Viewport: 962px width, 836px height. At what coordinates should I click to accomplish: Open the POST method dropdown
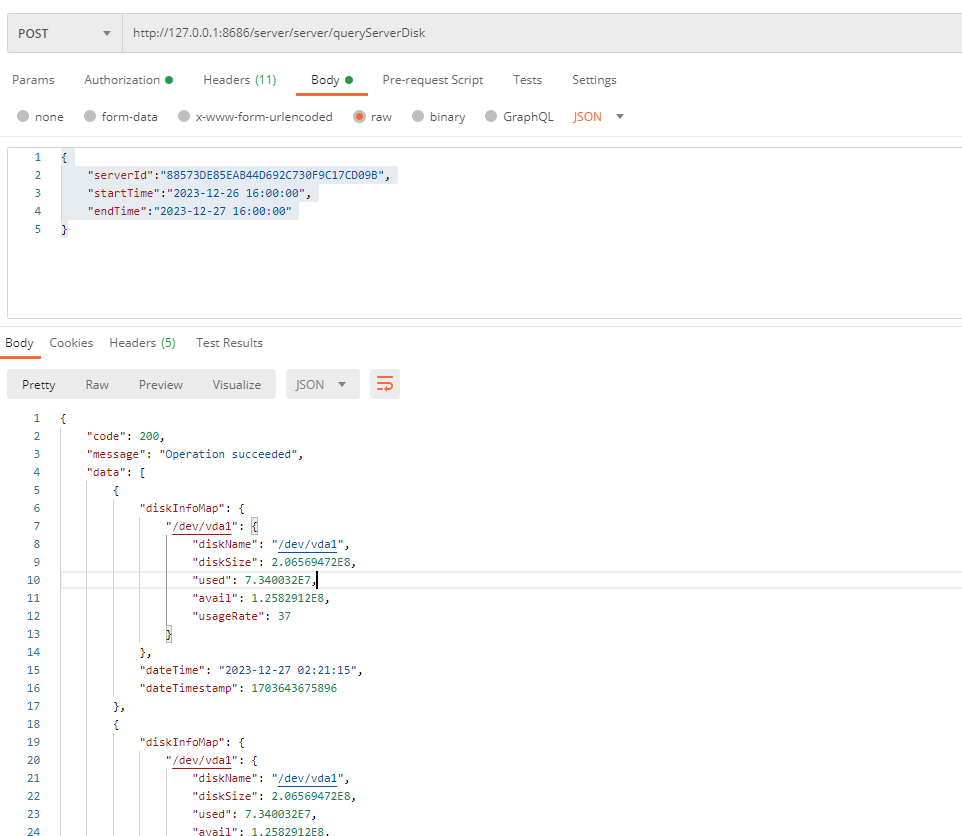click(64, 33)
